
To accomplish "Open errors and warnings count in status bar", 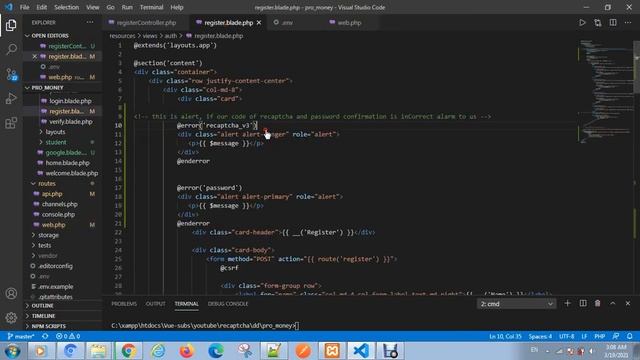I will coord(68,336).
